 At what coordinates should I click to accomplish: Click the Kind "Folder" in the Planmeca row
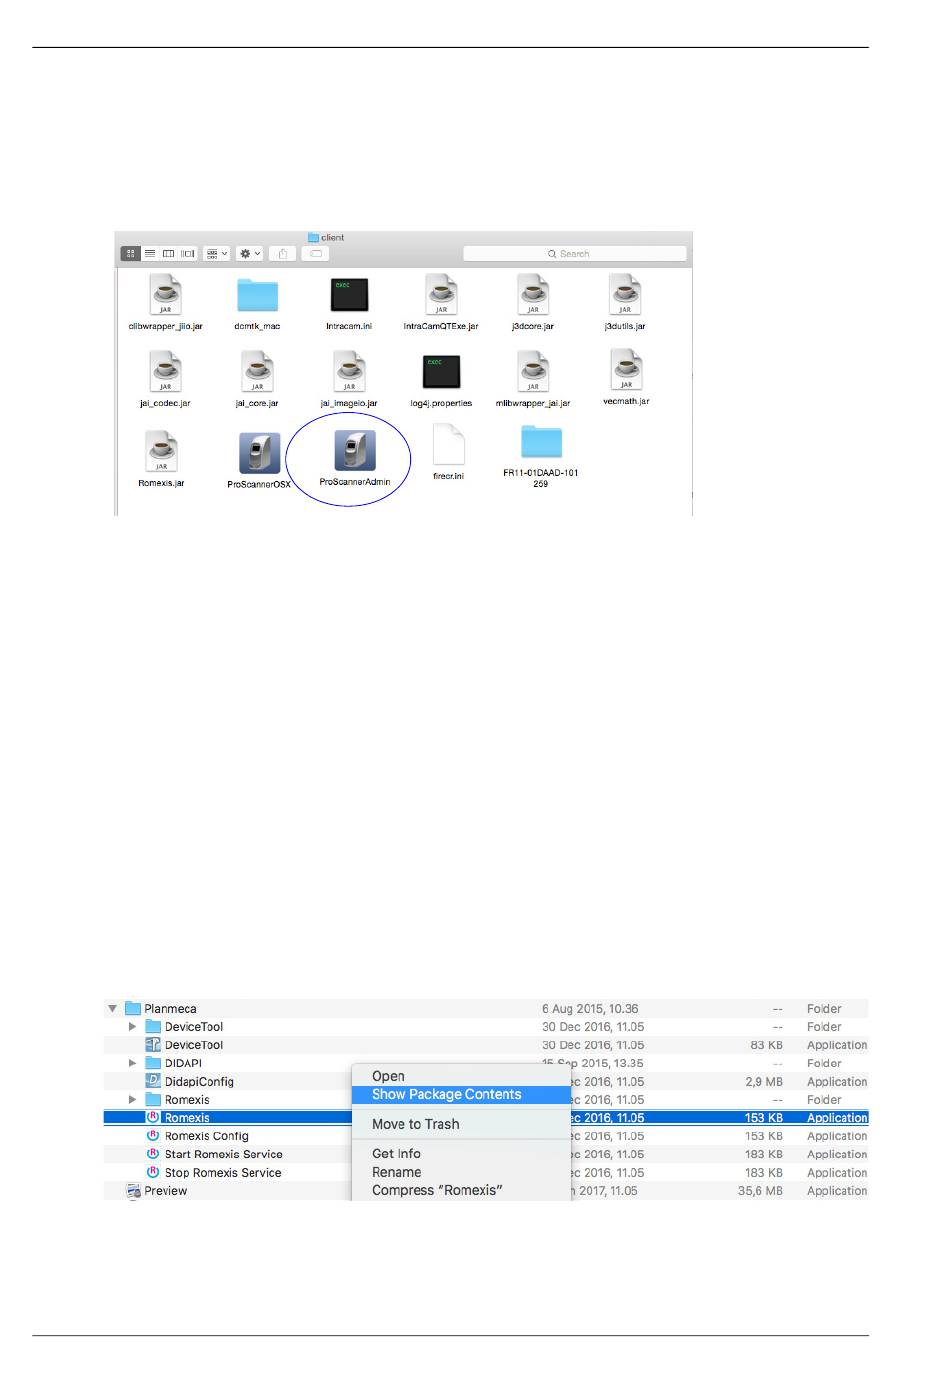(824, 1009)
